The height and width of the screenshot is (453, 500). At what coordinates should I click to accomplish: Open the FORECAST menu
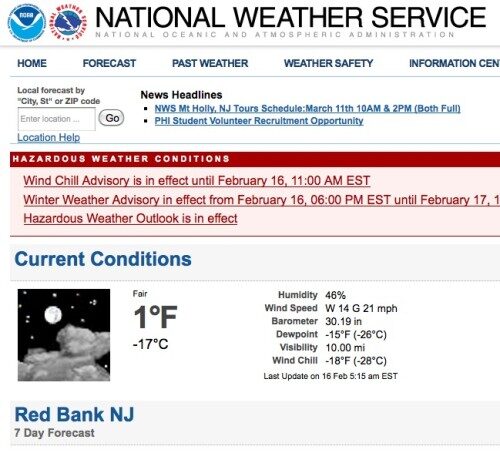pyautogui.click(x=109, y=63)
